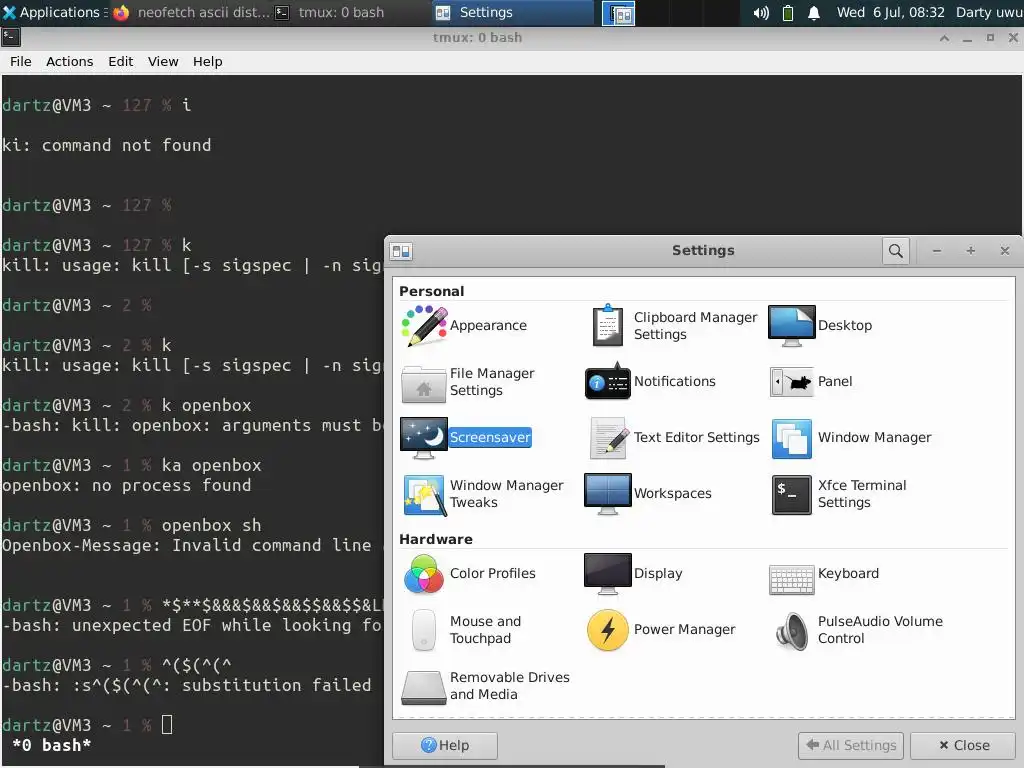Click the tmux status '*0 bash*'
Image resolution: width=1024 pixels, height=768 pixels.
tap(52, 745)
